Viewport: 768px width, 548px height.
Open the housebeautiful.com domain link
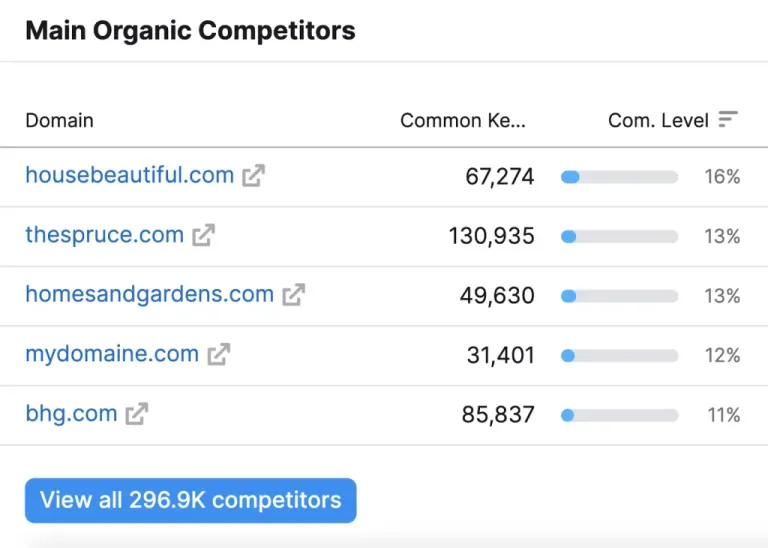[x=130, y=175]
